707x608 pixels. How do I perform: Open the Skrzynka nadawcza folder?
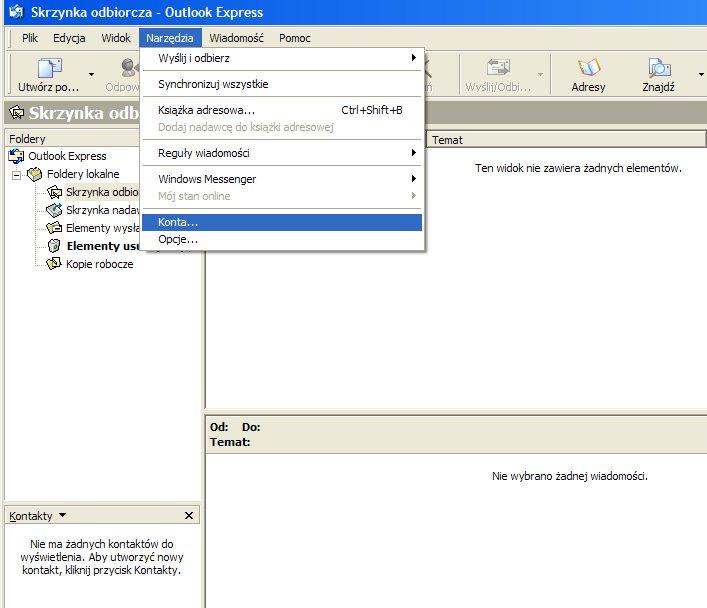(101, 210)
